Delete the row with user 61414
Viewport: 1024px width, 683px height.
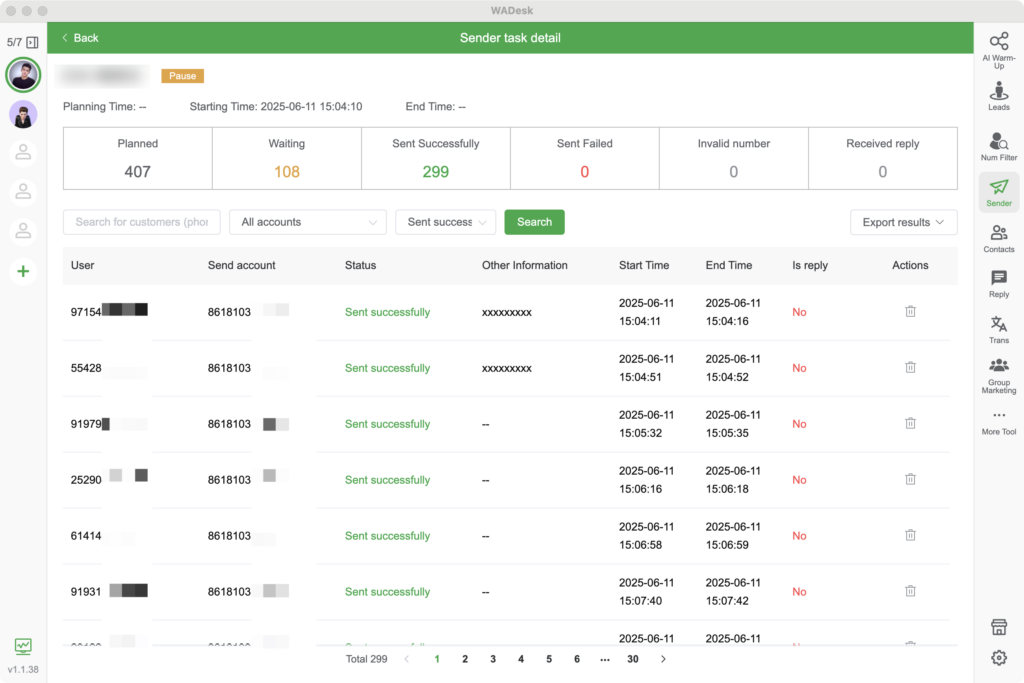point(910,535)
